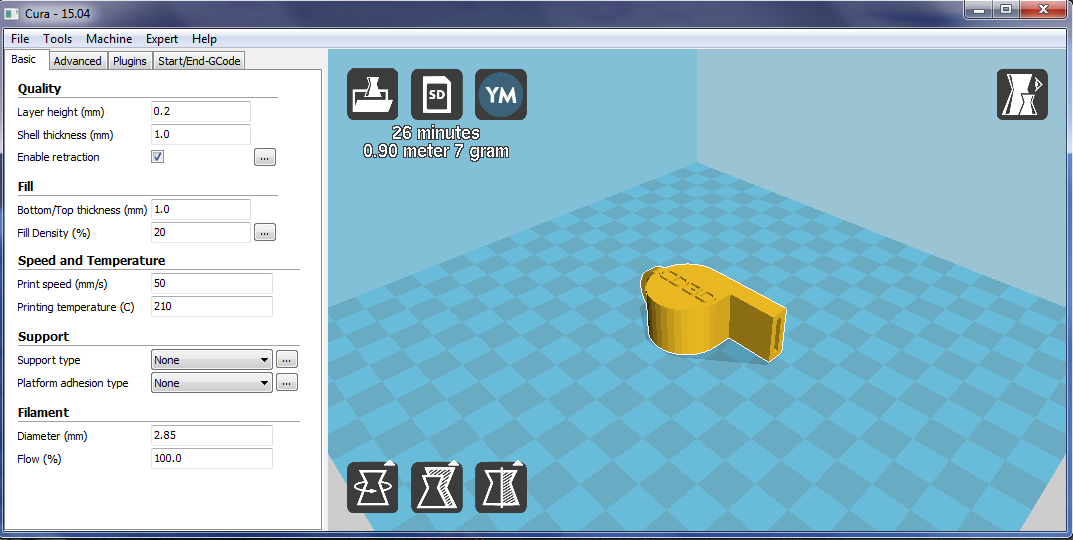
Task: Click the Print speed input field
Action: tap(211, 283)
